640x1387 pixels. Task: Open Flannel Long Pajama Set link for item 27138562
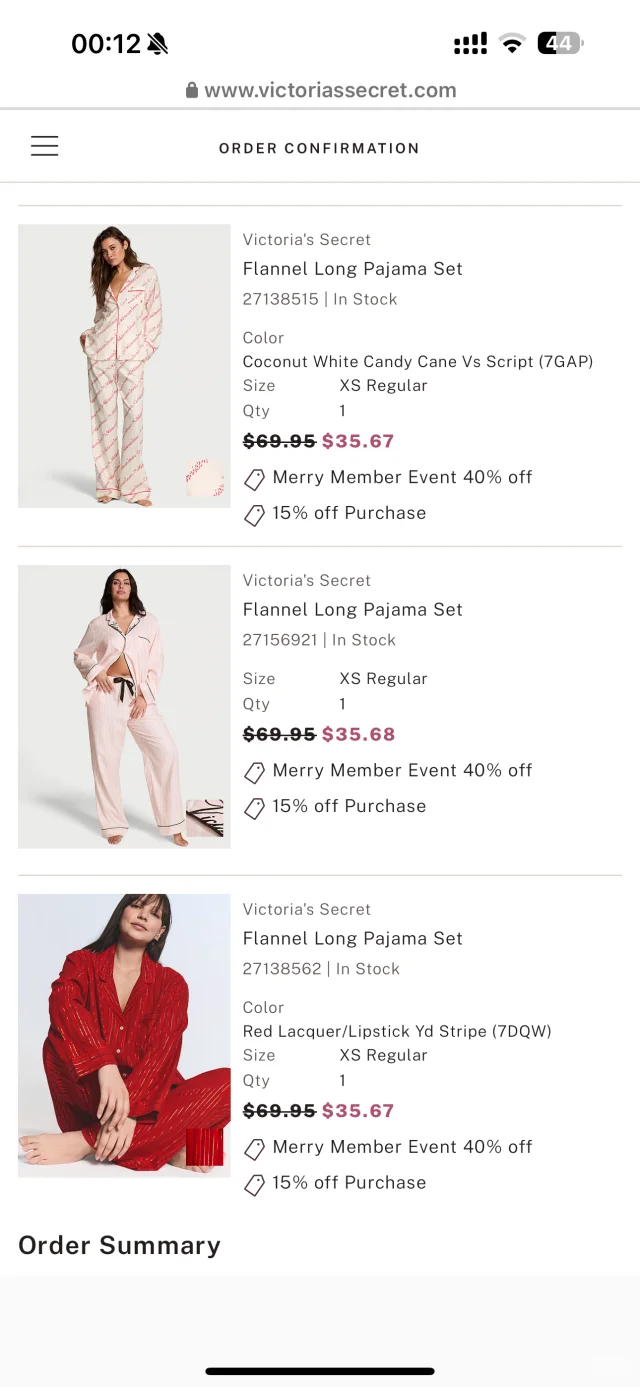click(x=352, y=939)
